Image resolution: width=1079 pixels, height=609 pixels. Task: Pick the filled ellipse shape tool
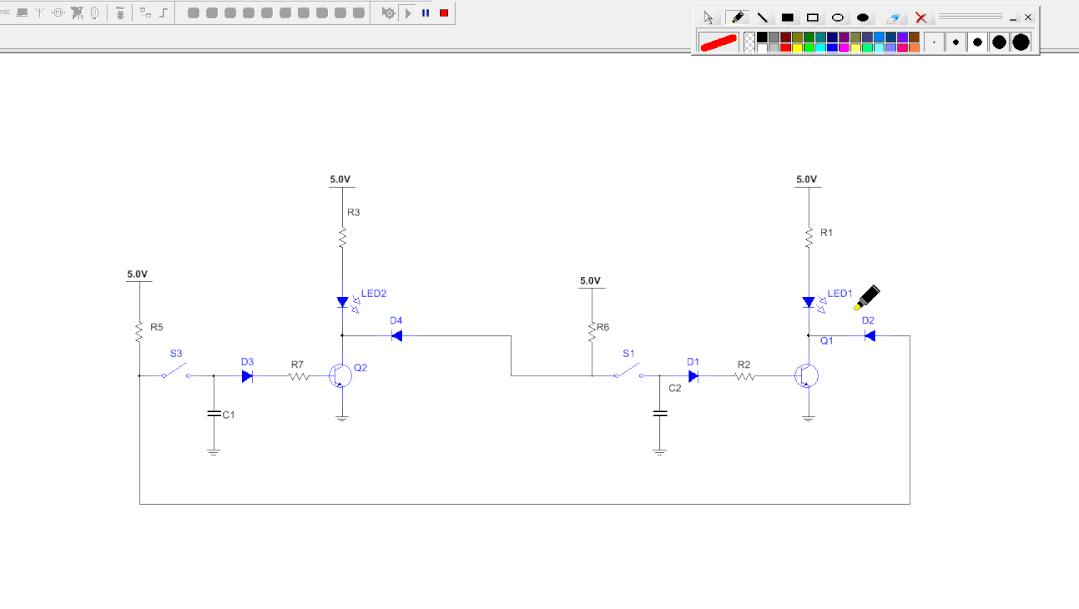click(x=863, y=18)
